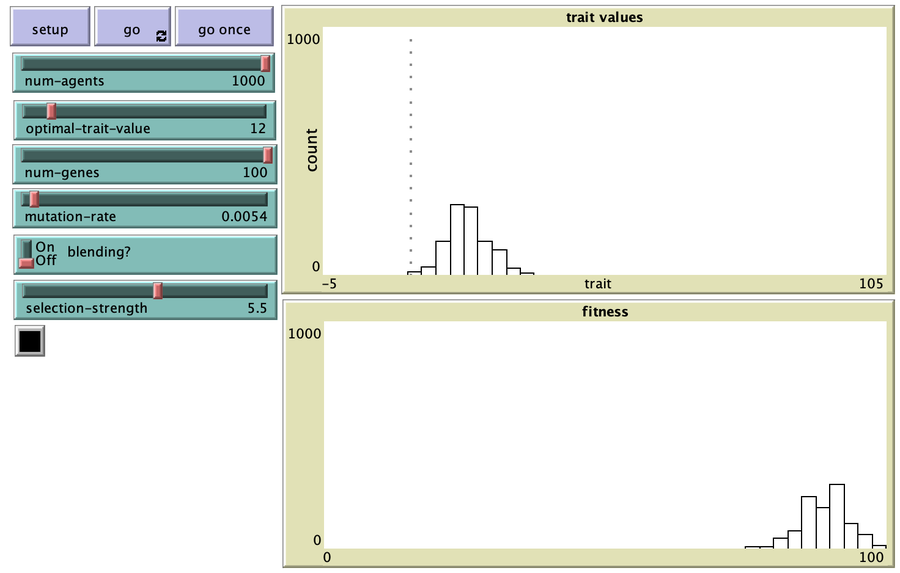Click the setup button
The height and width of the screenshot is (573, 900).
point(50,26)
